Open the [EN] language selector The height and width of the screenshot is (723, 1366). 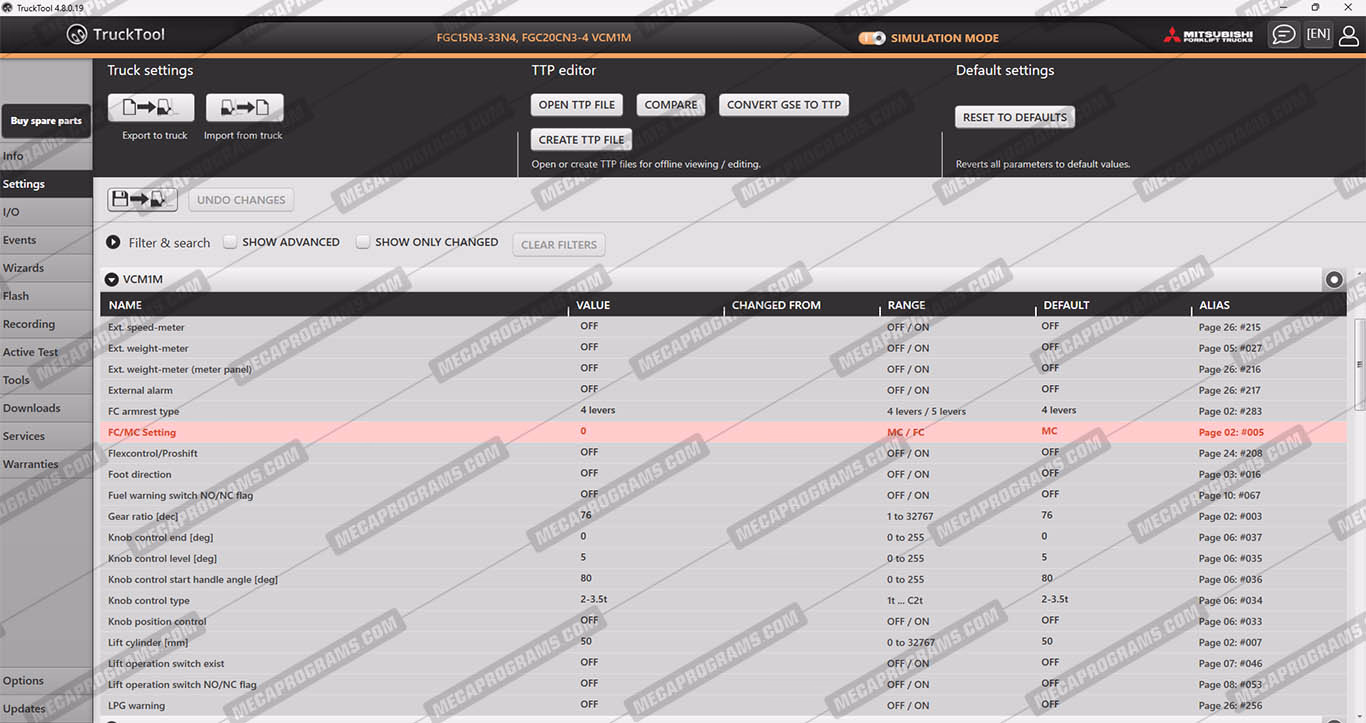1318,34
